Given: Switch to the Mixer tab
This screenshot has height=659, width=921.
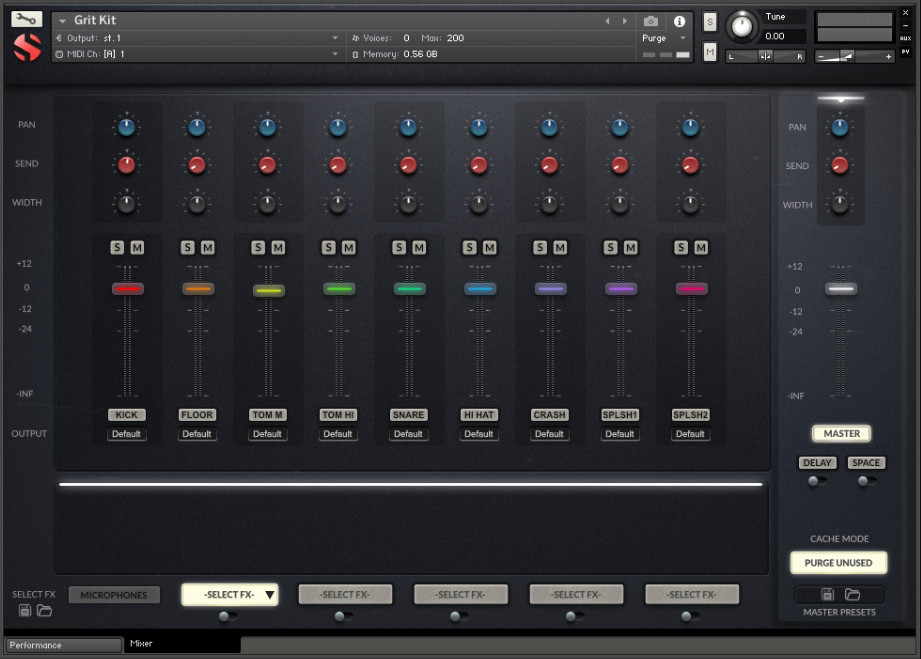Looking at the screenshot, I should tap(183, 644).
